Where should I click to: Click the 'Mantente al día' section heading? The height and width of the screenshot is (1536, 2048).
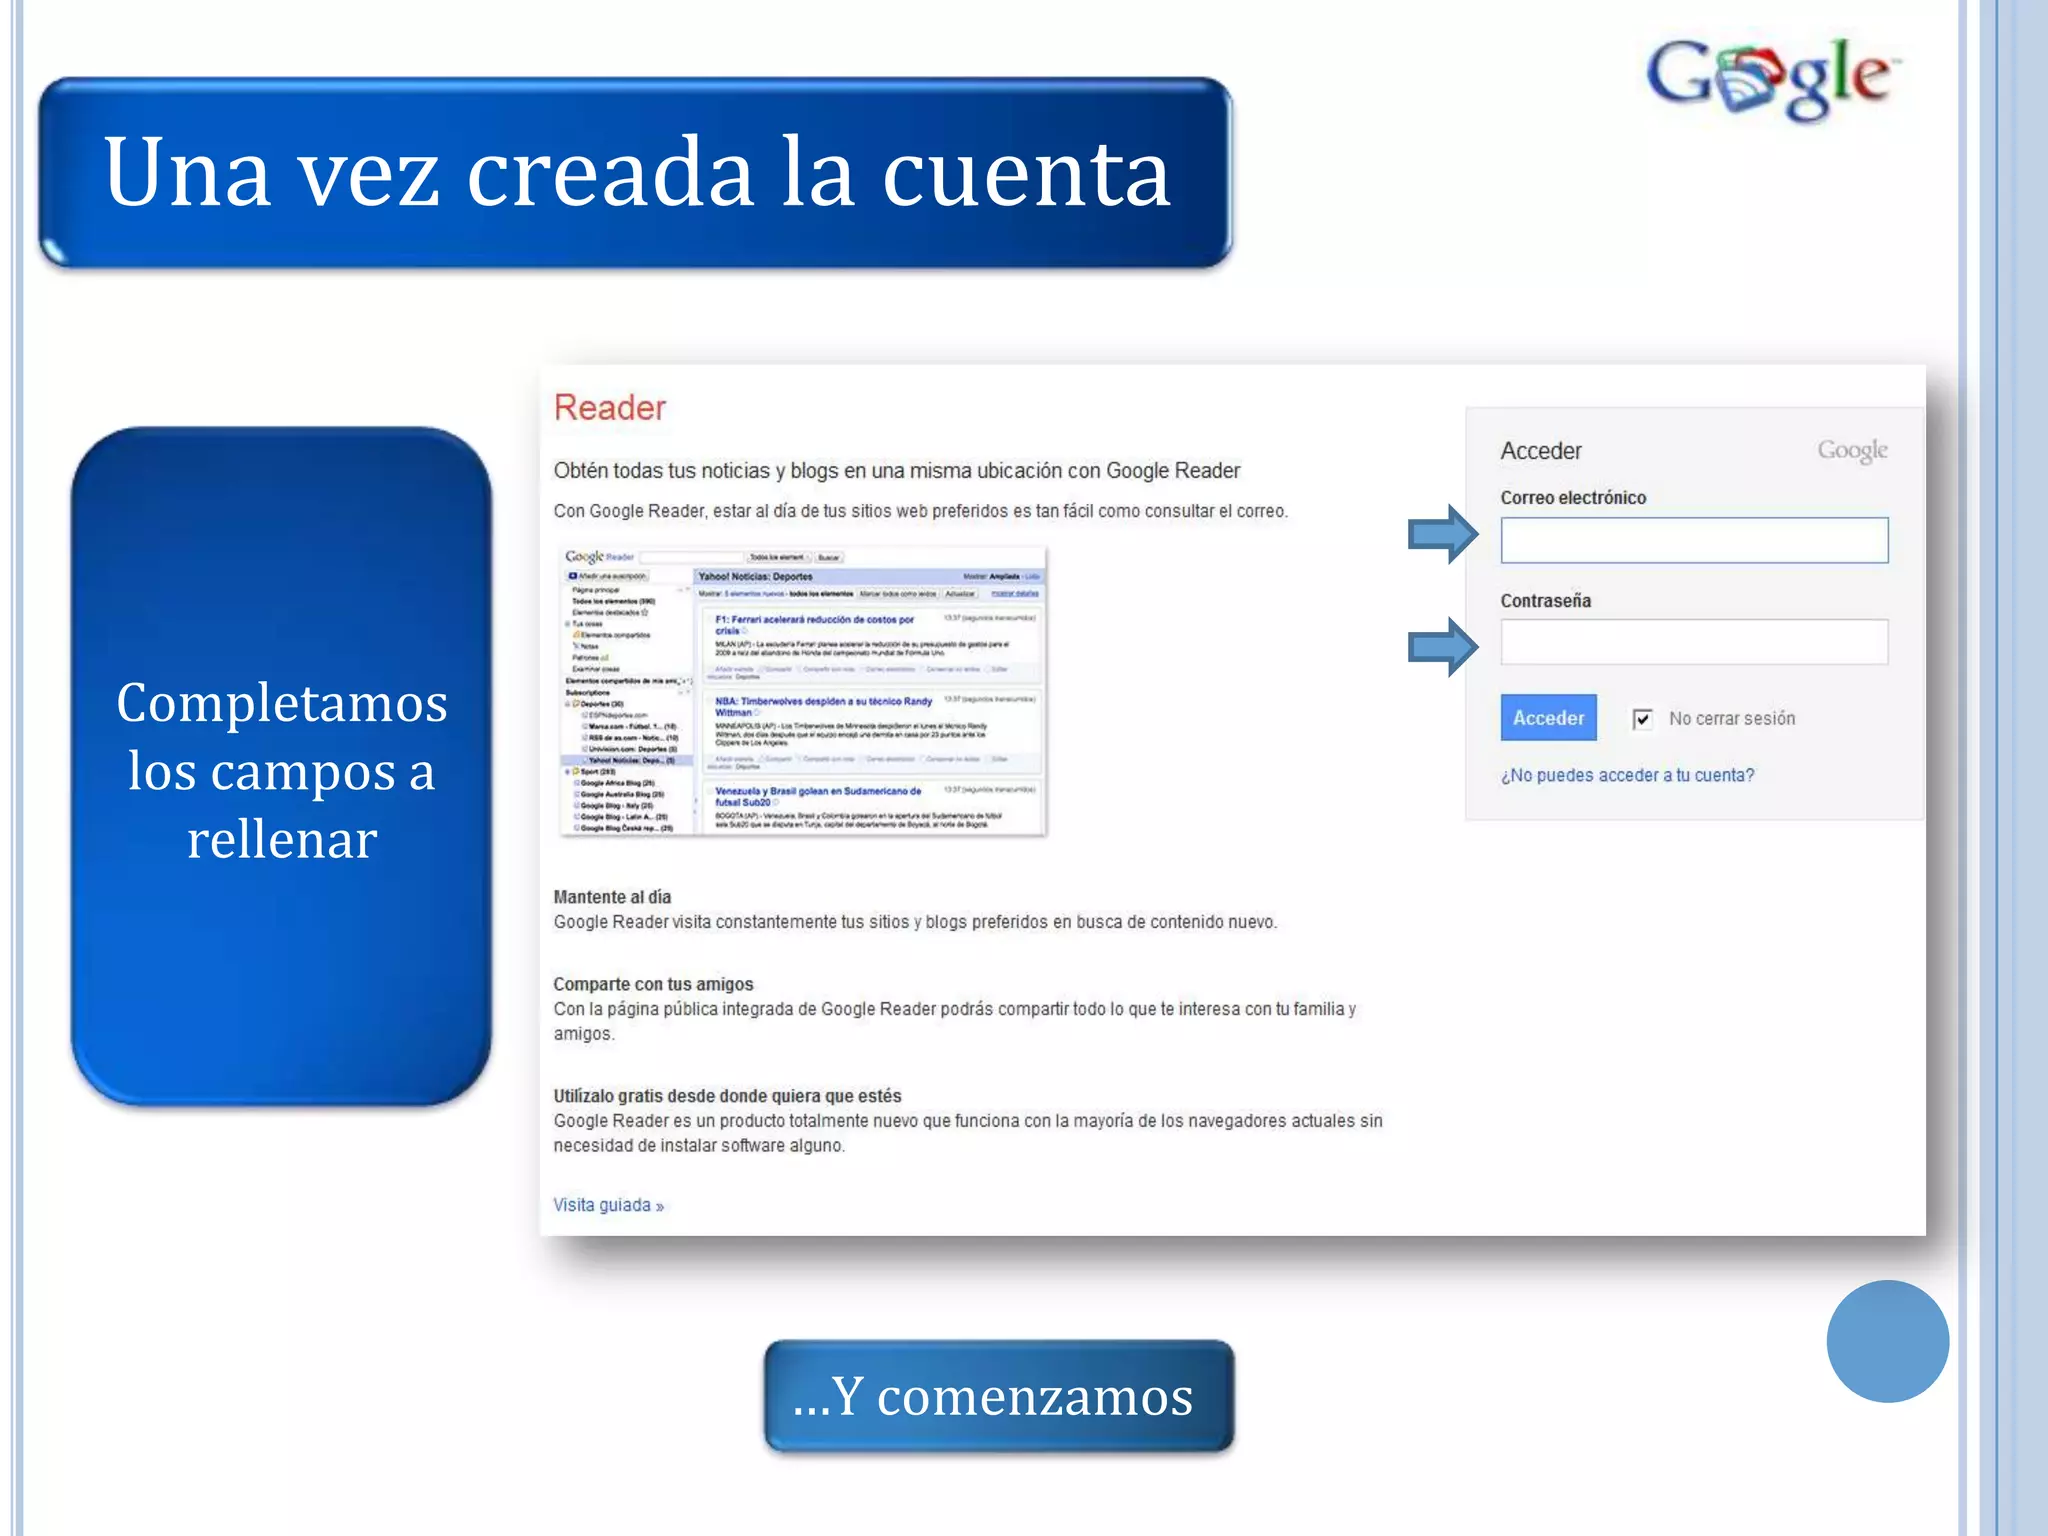point(612,897)
